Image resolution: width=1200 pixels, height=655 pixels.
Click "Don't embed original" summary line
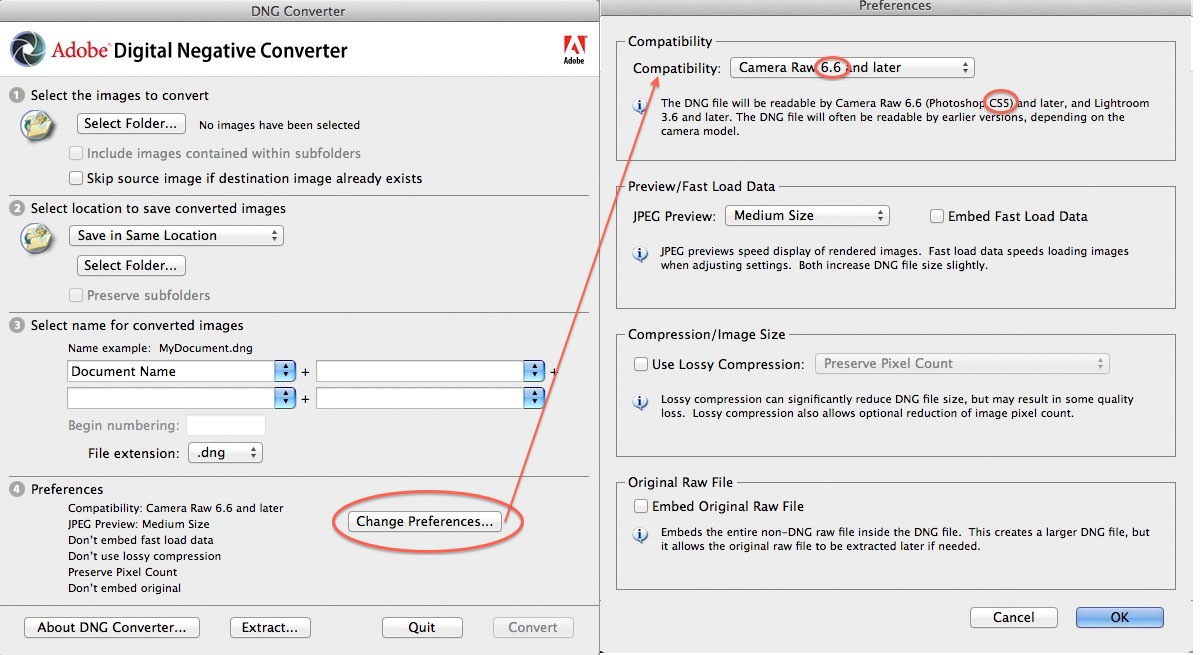125,588
